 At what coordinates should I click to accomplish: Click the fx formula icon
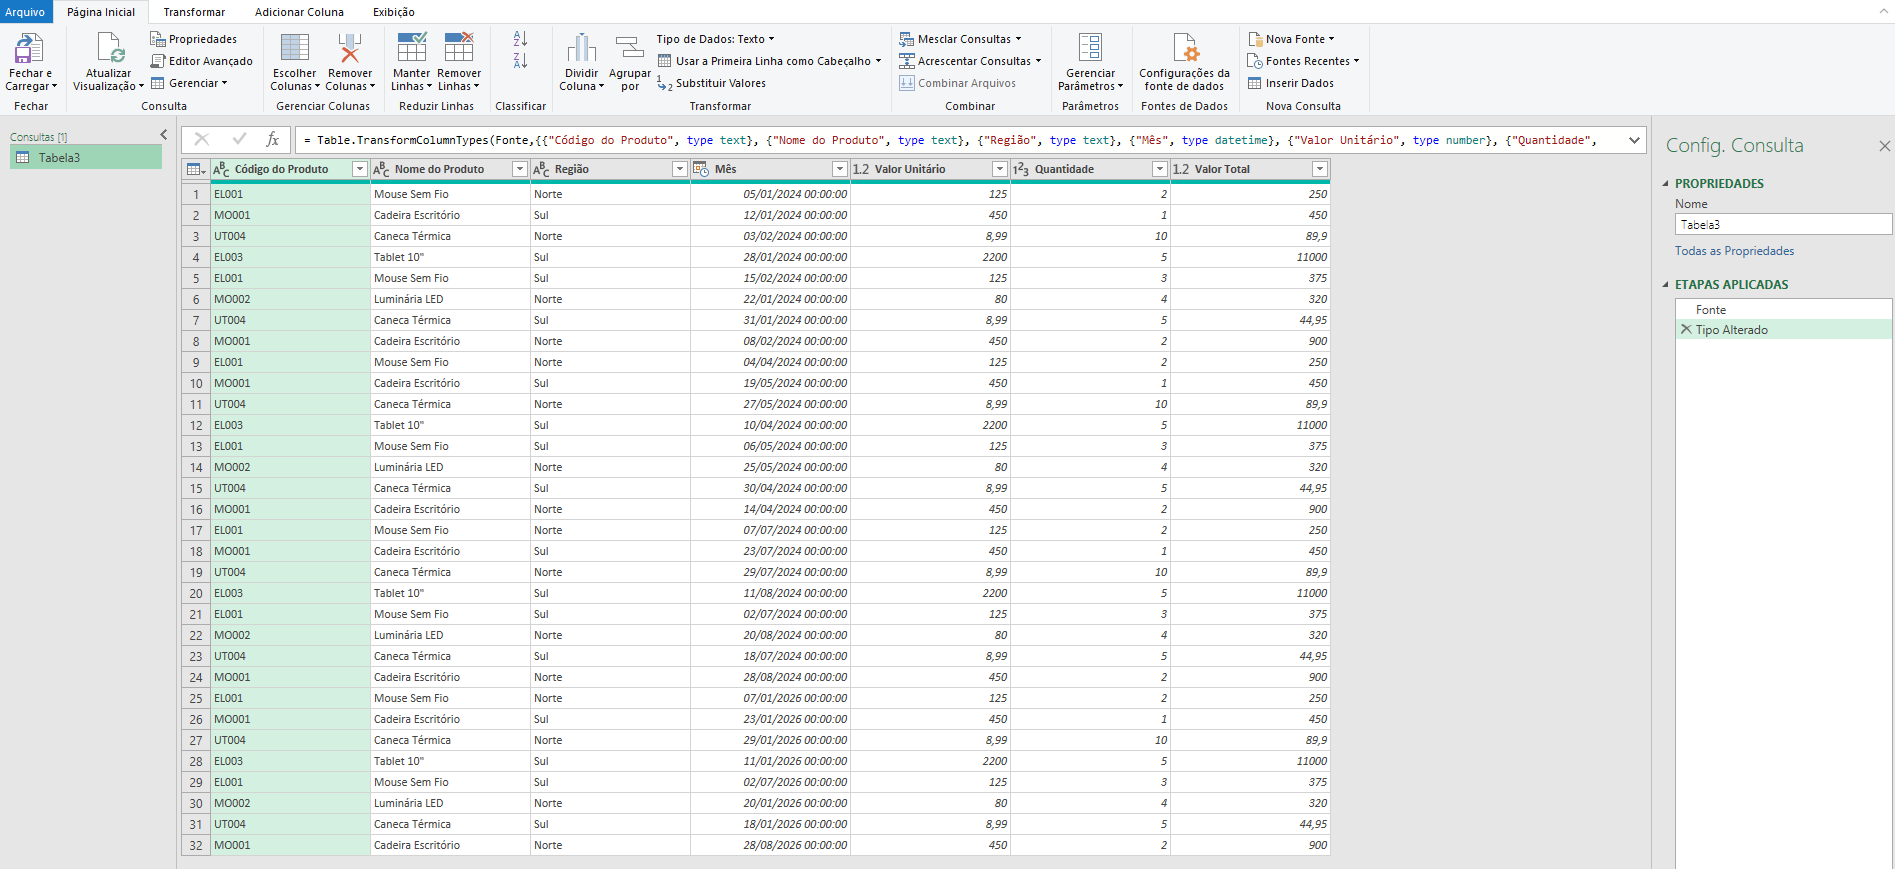(x=272, y=139)
